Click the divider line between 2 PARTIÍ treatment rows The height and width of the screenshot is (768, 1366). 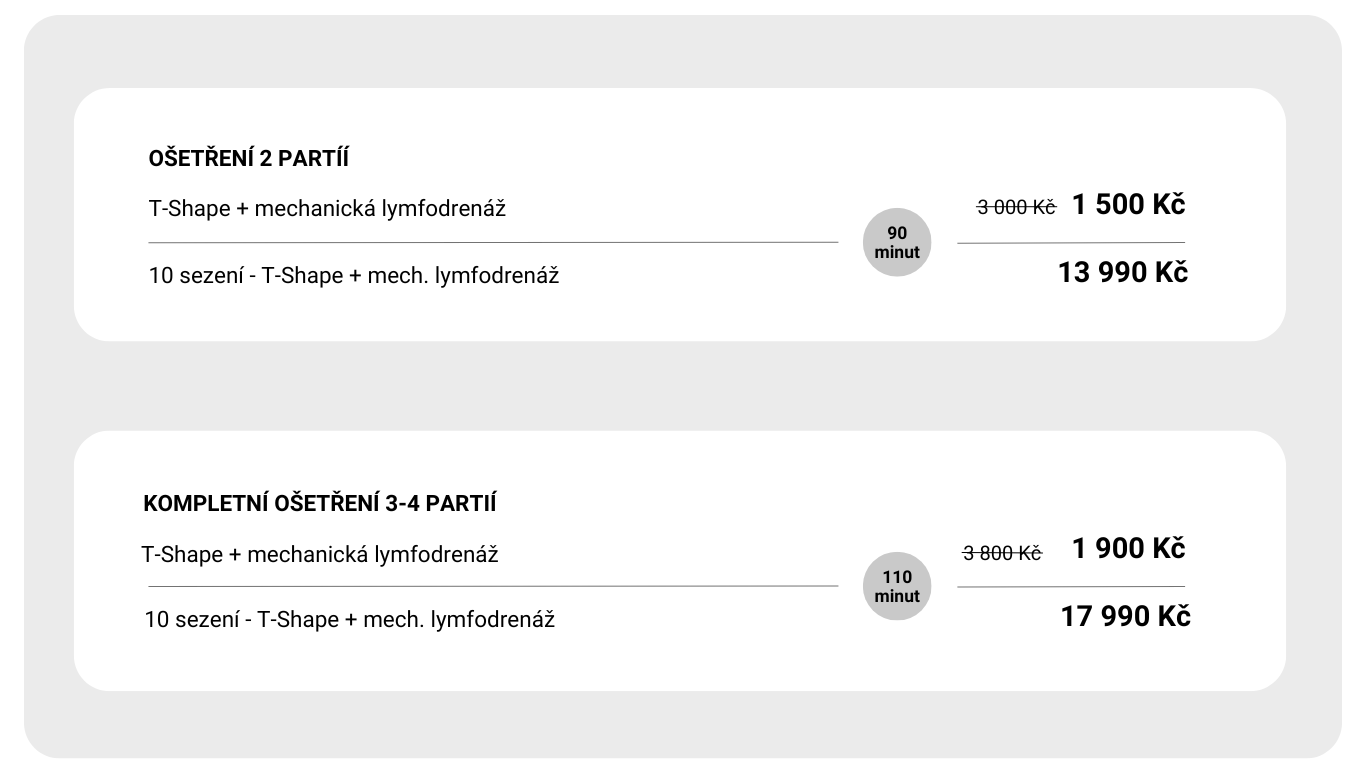point(493,242)
